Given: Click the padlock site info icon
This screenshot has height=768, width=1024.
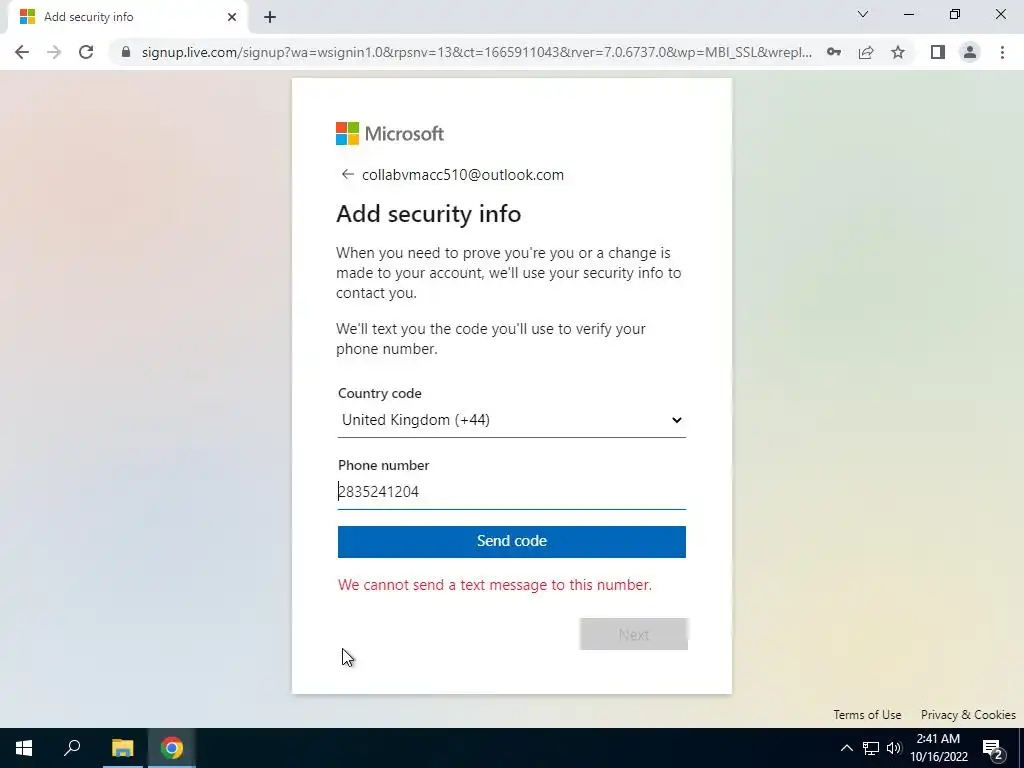Looking at the screenshot, I should pos(126,52).
